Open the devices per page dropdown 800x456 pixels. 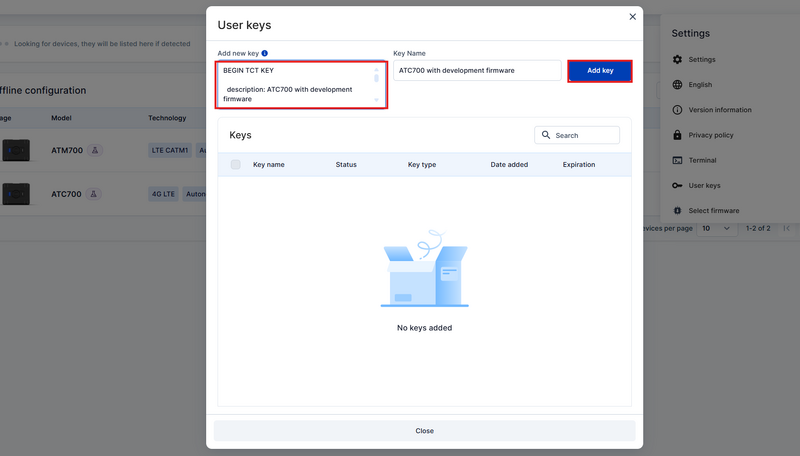[715, 228]
